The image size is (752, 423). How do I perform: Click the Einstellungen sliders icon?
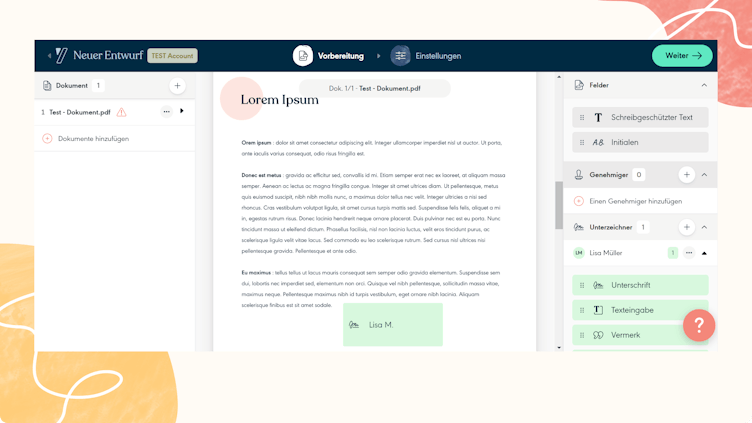coord(400,56)
